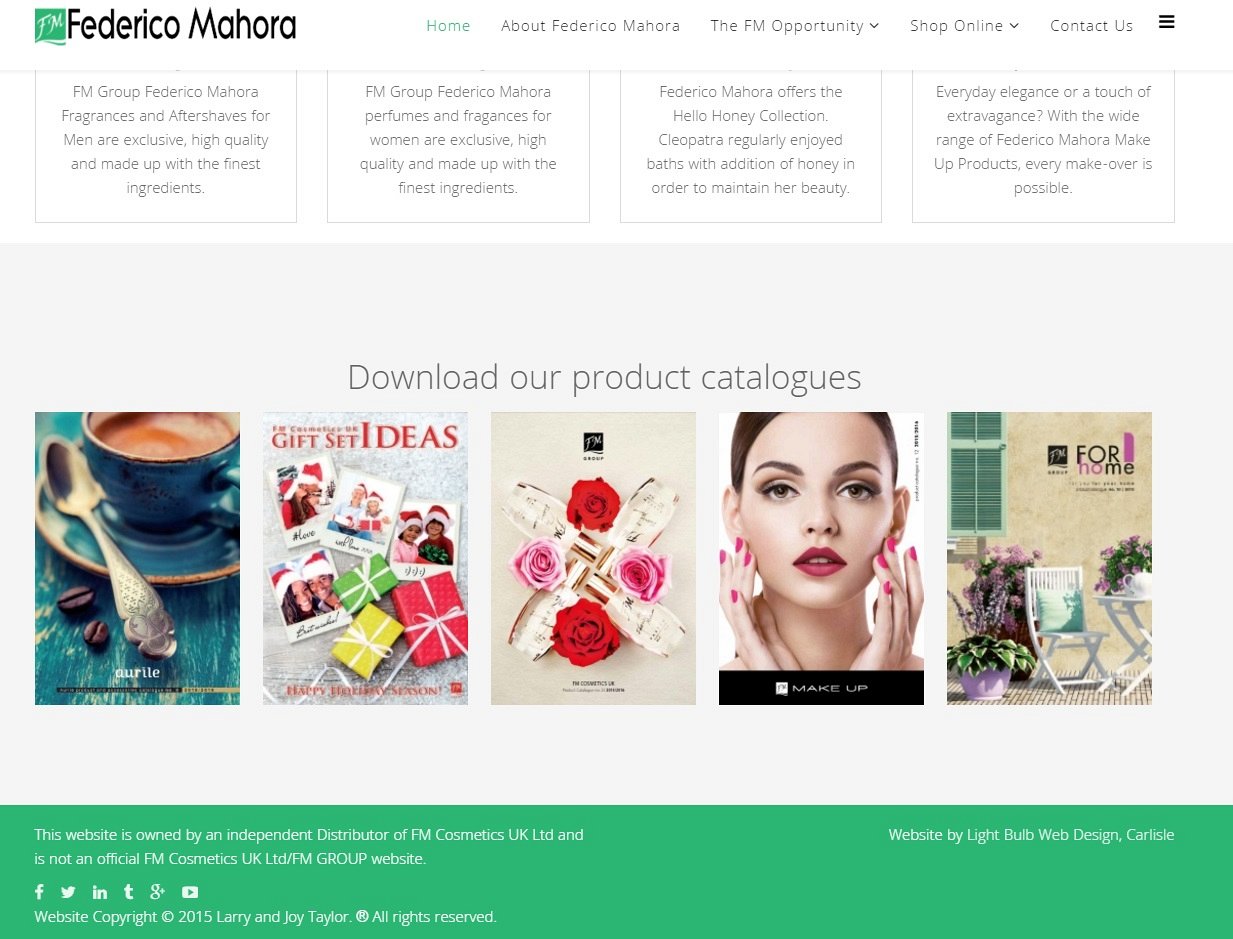Viewport: 1233px width, 939px height.
Task: Open the hamburger menu icon in header
Action: coord(1166,22)
